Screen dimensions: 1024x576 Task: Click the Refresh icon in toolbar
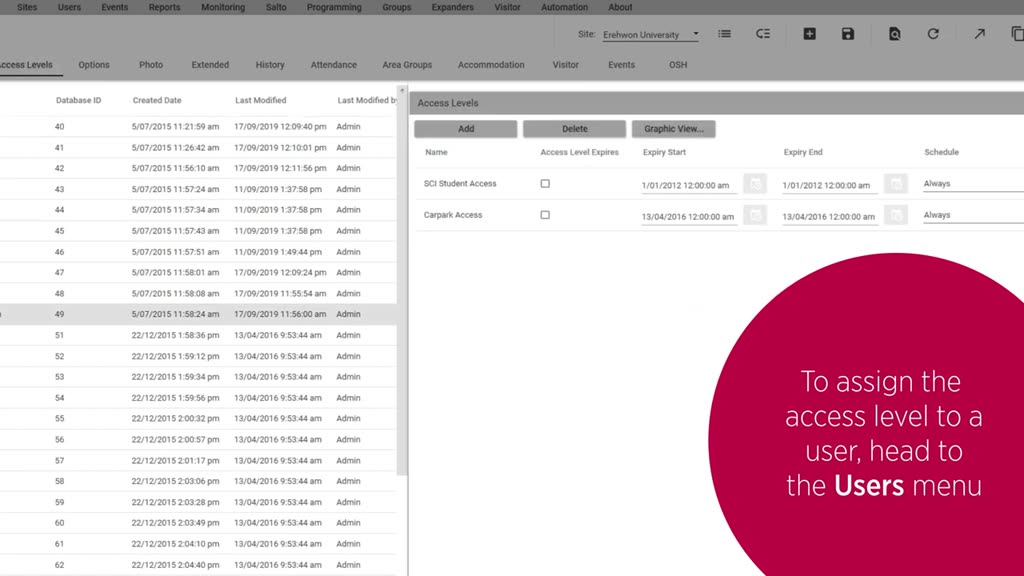pyautogui.click(x=933, y=33)
